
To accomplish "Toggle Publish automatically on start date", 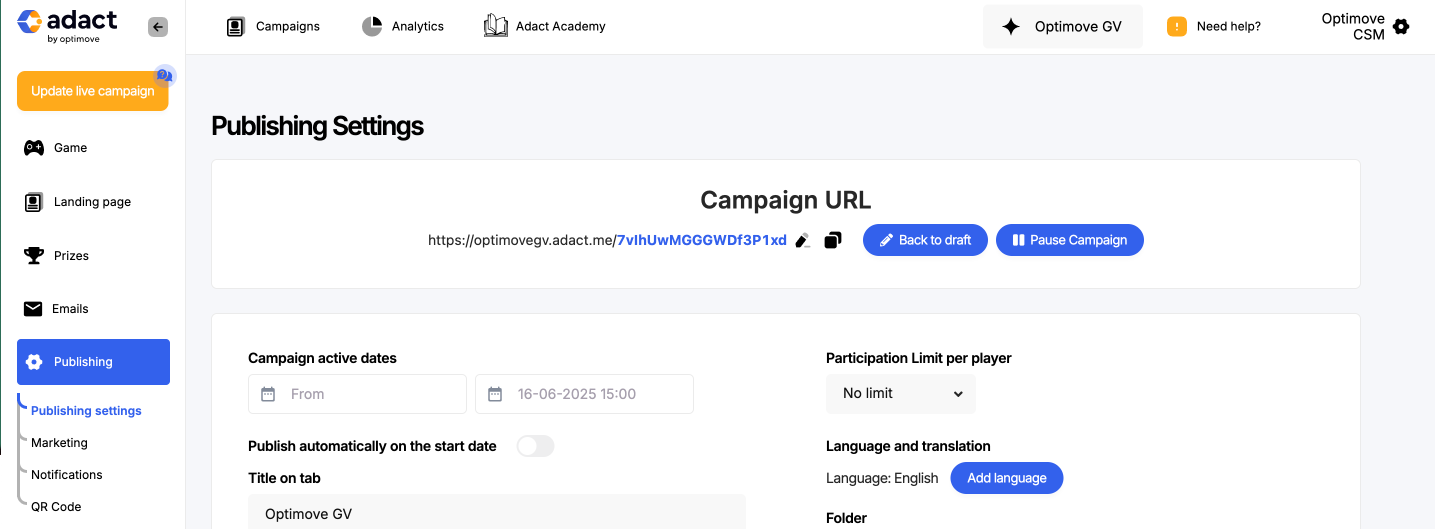I will click(535, 446).
